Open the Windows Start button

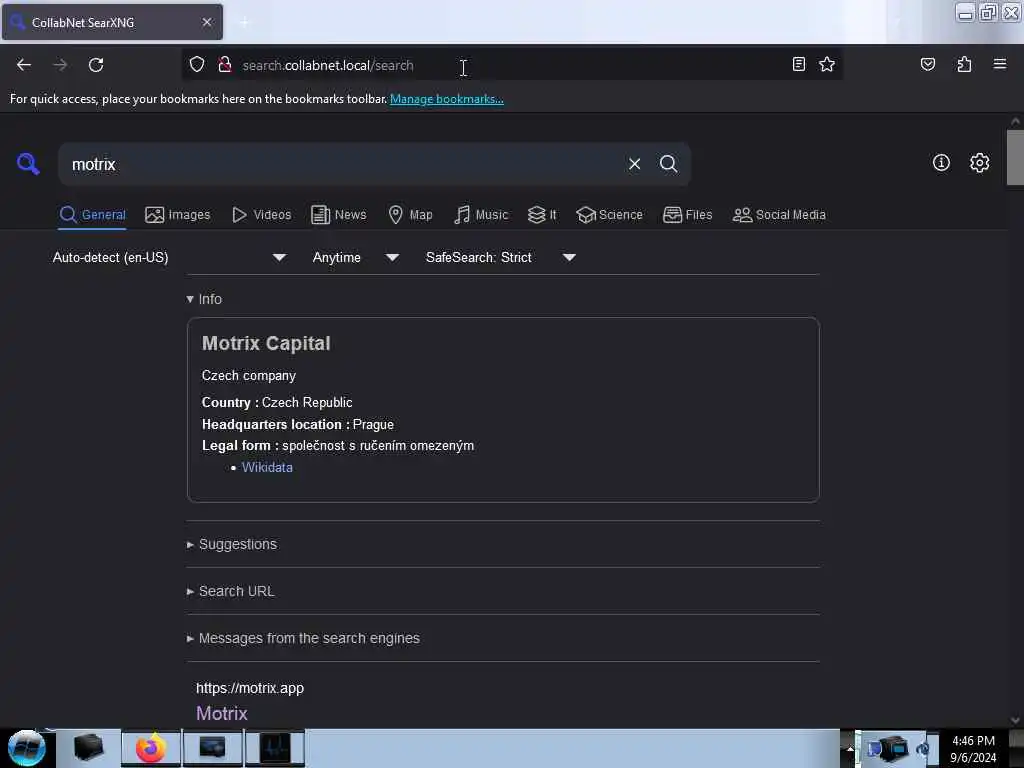pyautogui.click(x=26, y=748)
